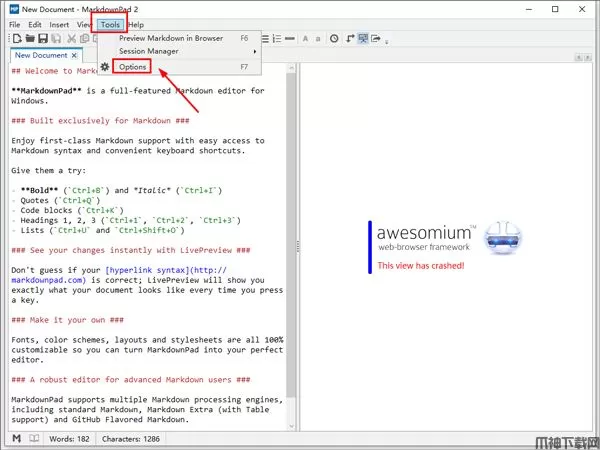Viewport: 600px width, 450px height.
Task: Insert timestamp using the clock icon
Action: tap(333, 38)
